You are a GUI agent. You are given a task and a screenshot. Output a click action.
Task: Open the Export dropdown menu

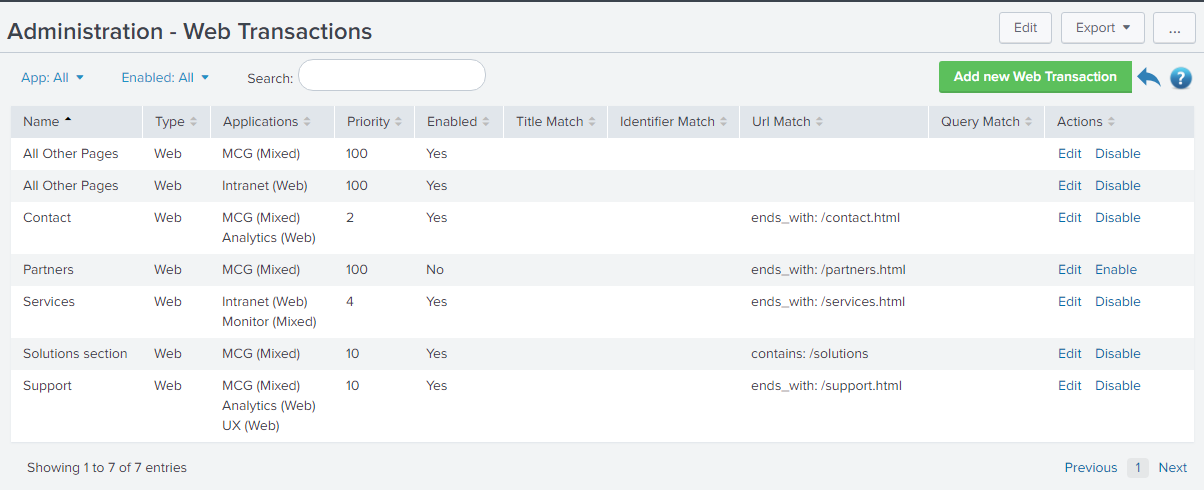pyautogui.click(x=1102, y=28)
